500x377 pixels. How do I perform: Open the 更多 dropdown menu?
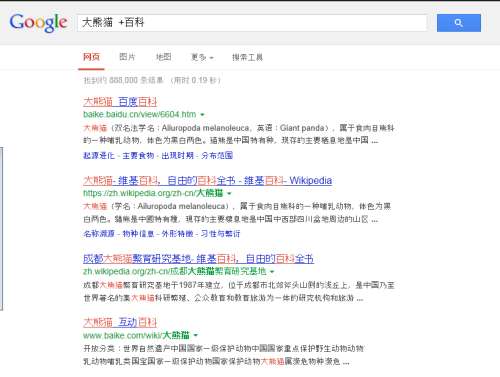202,57
